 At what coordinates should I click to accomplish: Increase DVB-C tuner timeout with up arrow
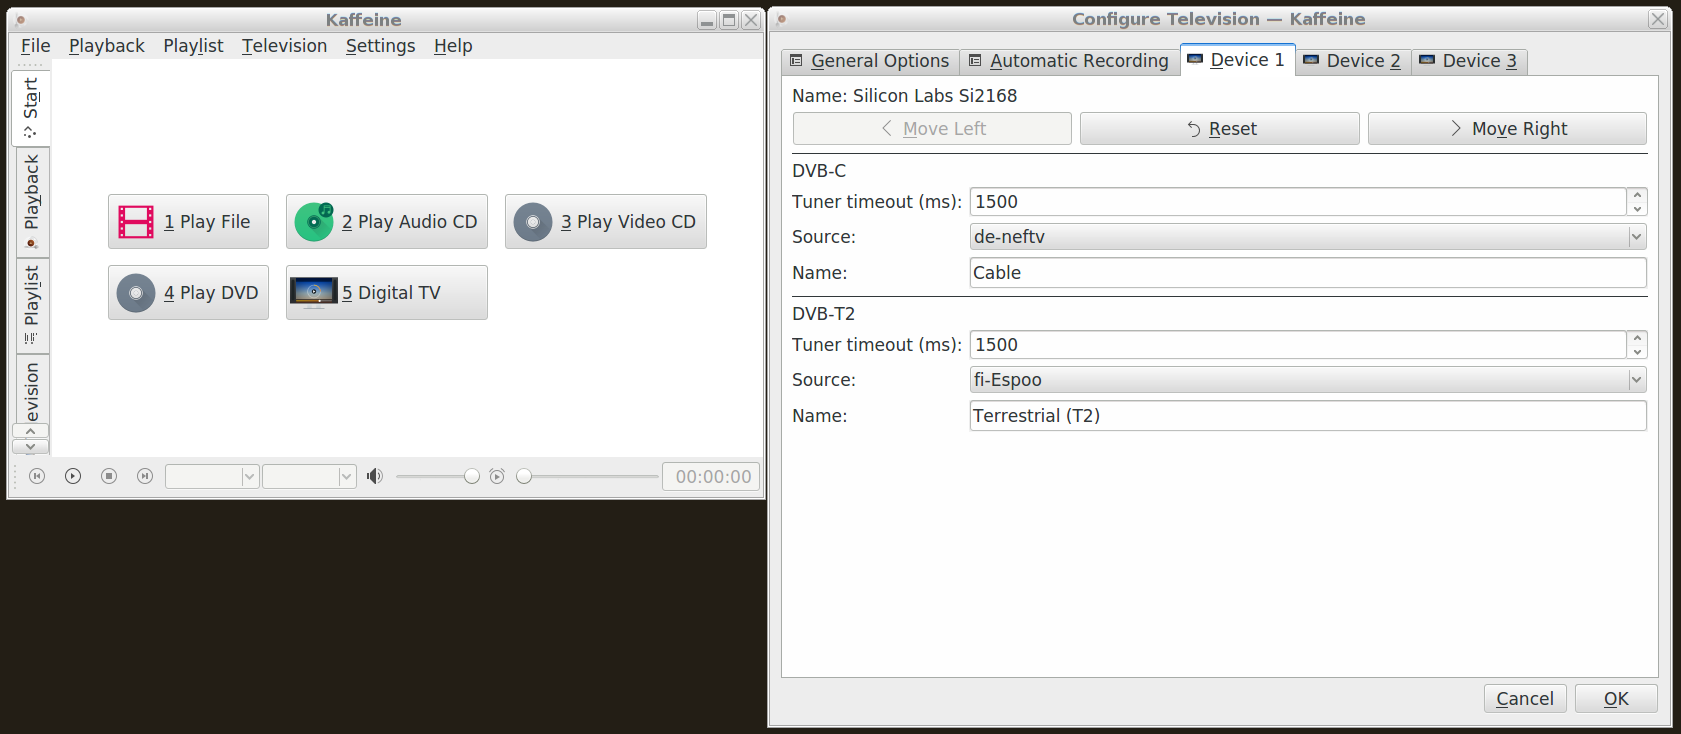point(1637,195)
